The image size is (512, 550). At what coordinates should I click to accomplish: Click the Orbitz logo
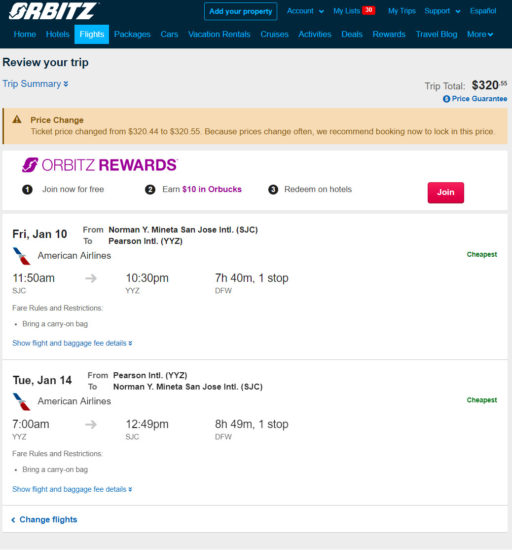click(x=53, y=11)
